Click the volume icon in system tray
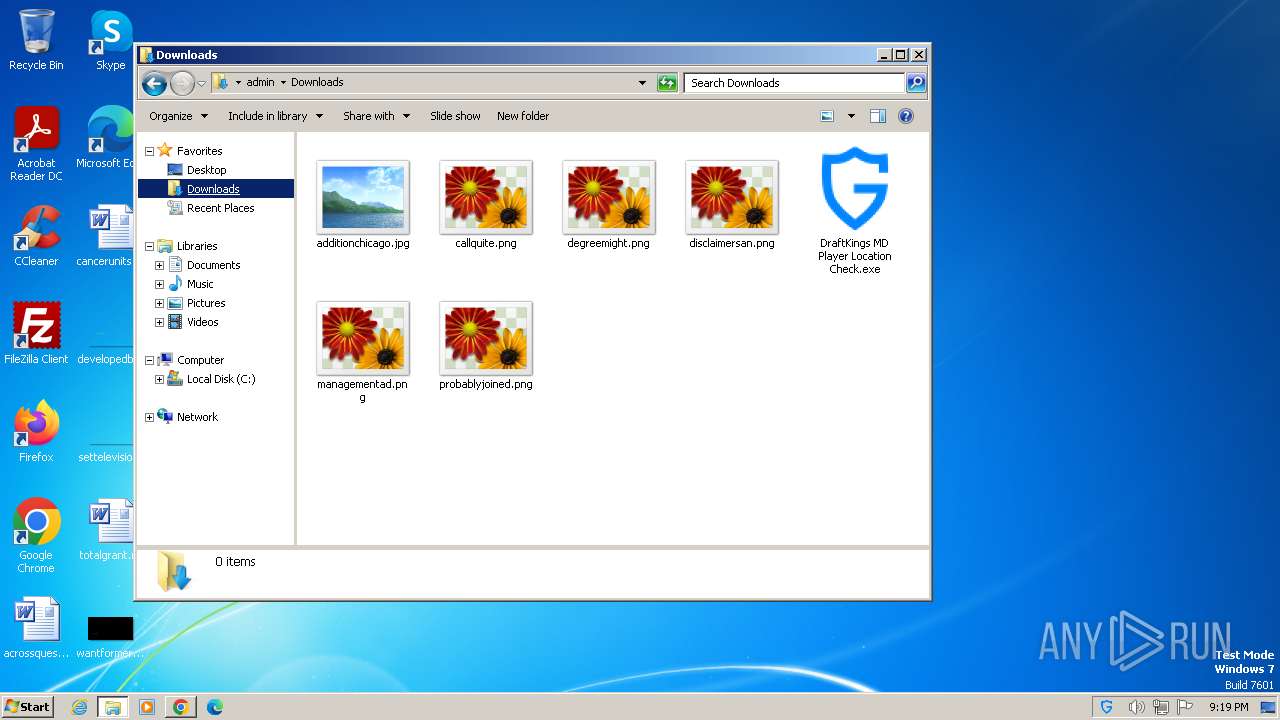 (x=1136, y=707)
